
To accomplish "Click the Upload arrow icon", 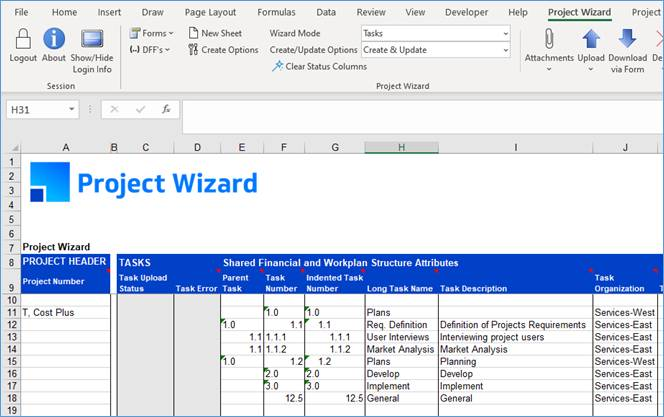I will pyautogui.click(x=591, y=40).
